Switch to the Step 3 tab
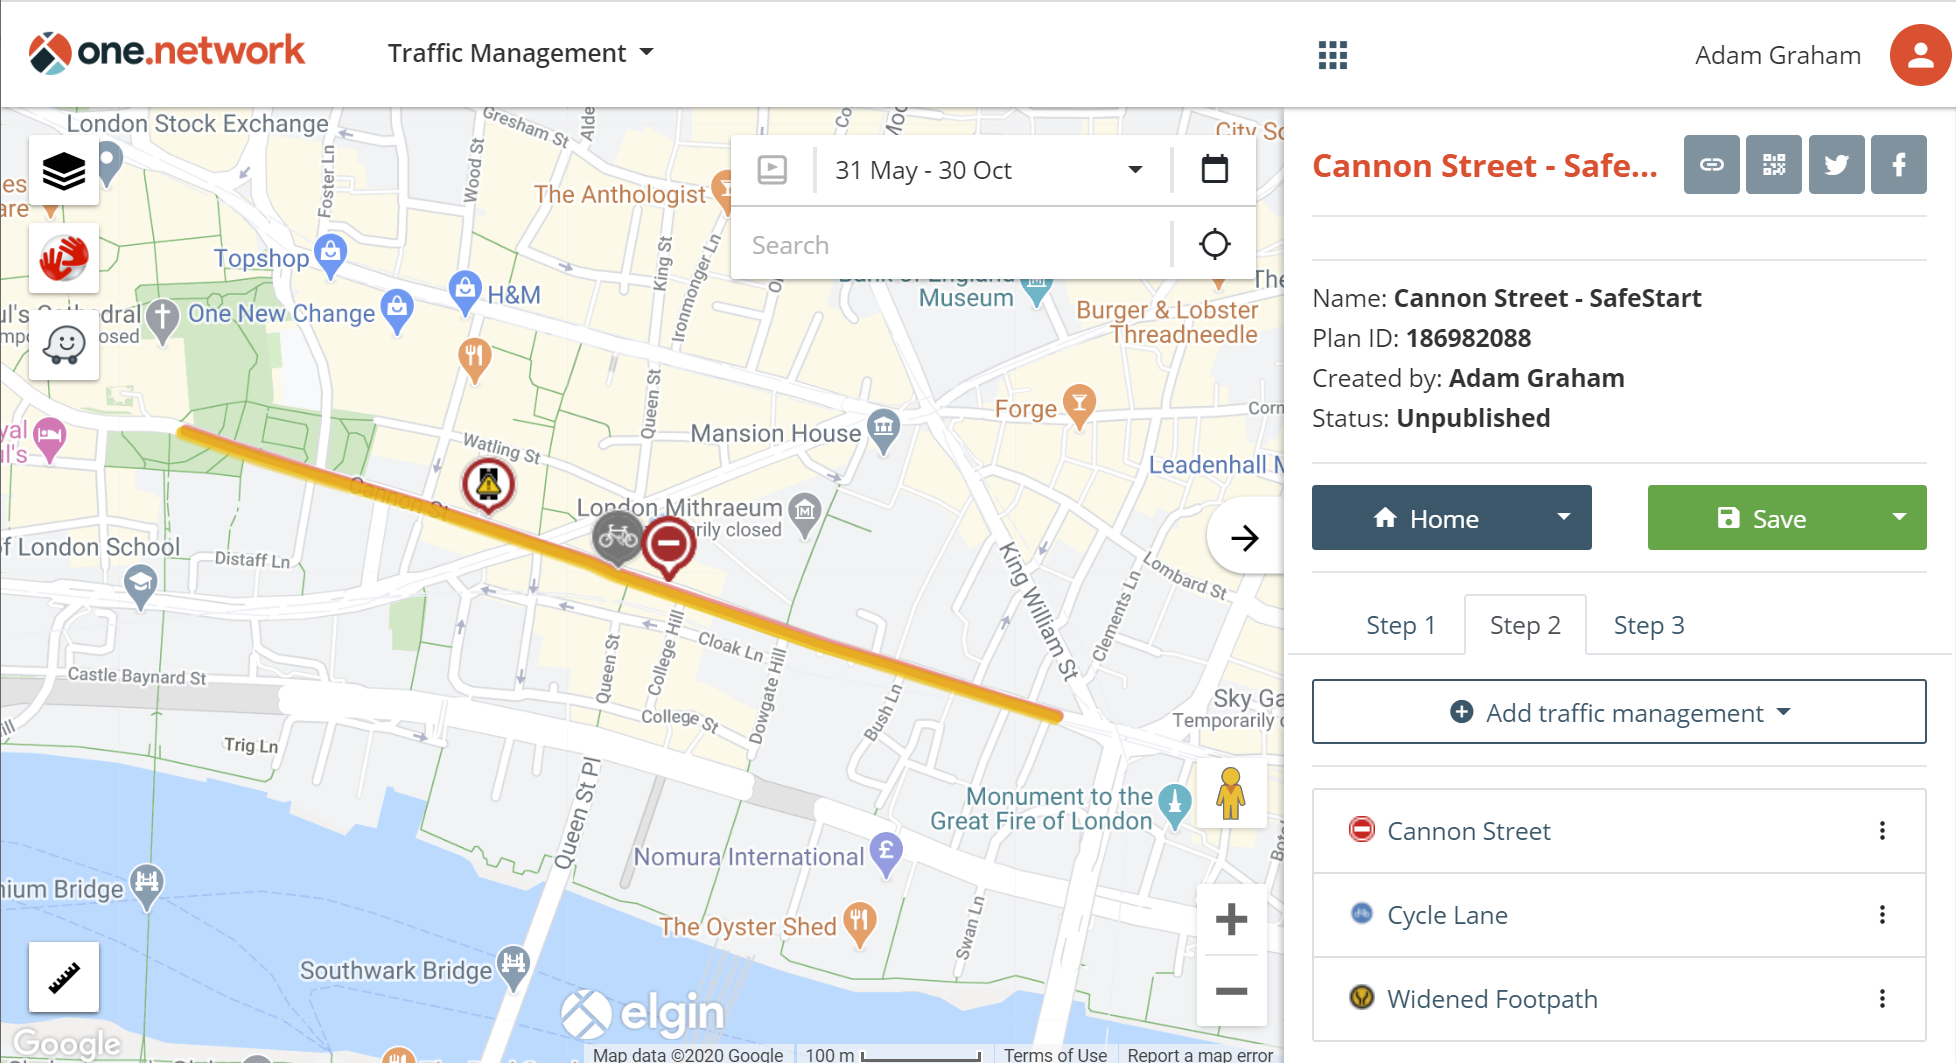The width and height of the screenshot is (1956, 1063). click(x=1649, y=625)
